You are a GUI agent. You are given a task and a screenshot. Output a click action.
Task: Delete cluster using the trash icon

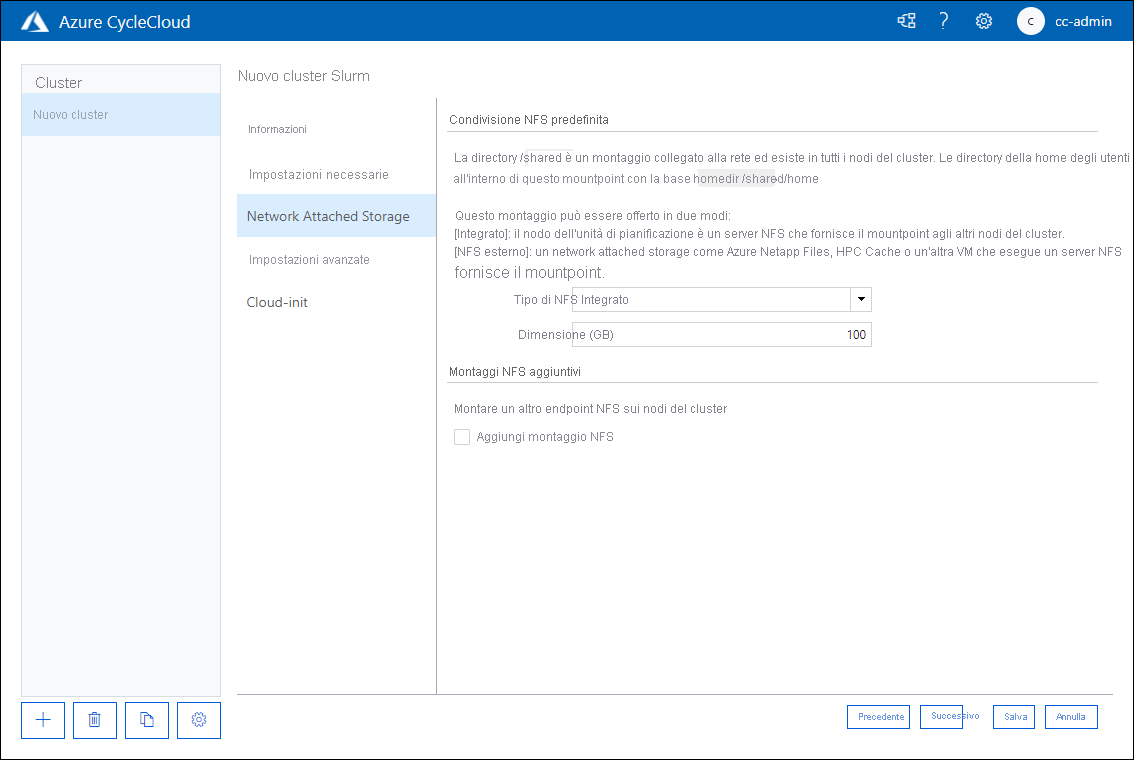pos(94,720)
